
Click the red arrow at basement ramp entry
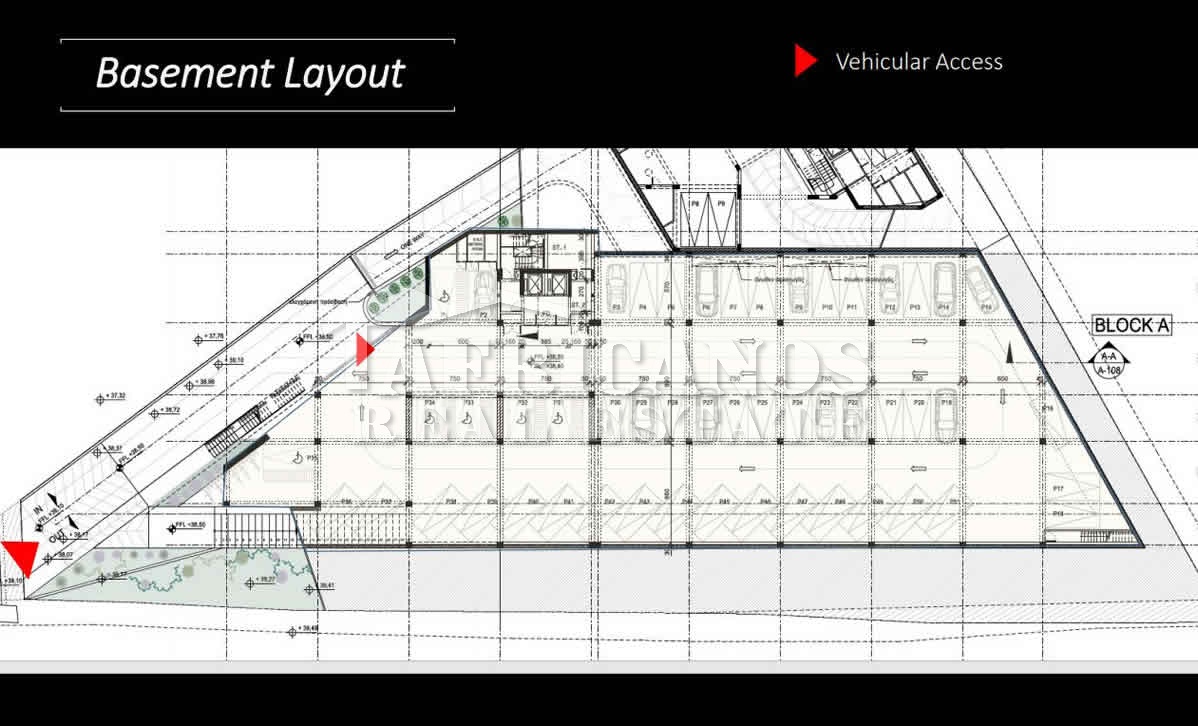365,349
